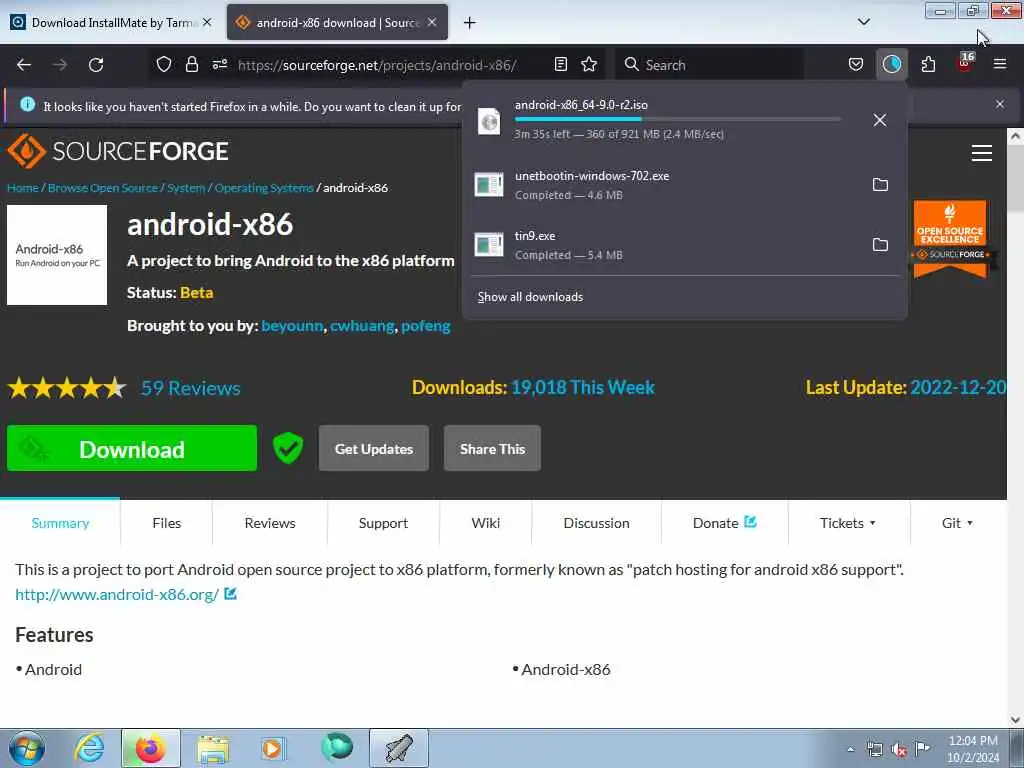Click the uBlock extension icon with badge 16
Screen dimensions: 1024x768
pyautogui.click(x=965, y=63)
